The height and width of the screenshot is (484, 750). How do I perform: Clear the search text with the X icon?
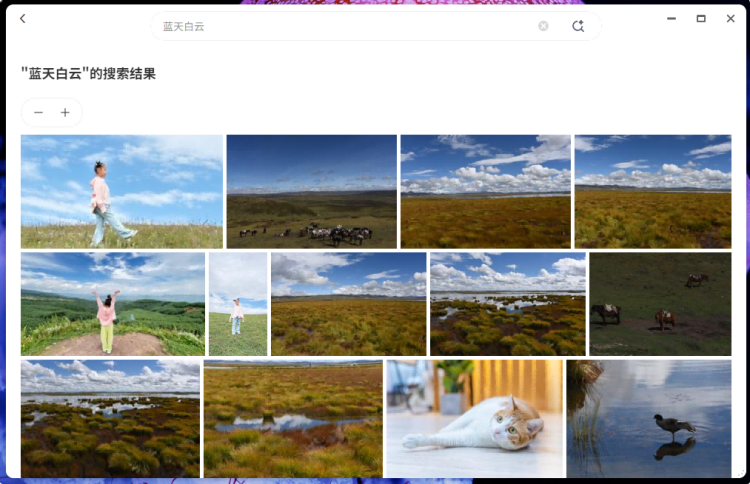point(543,26)
